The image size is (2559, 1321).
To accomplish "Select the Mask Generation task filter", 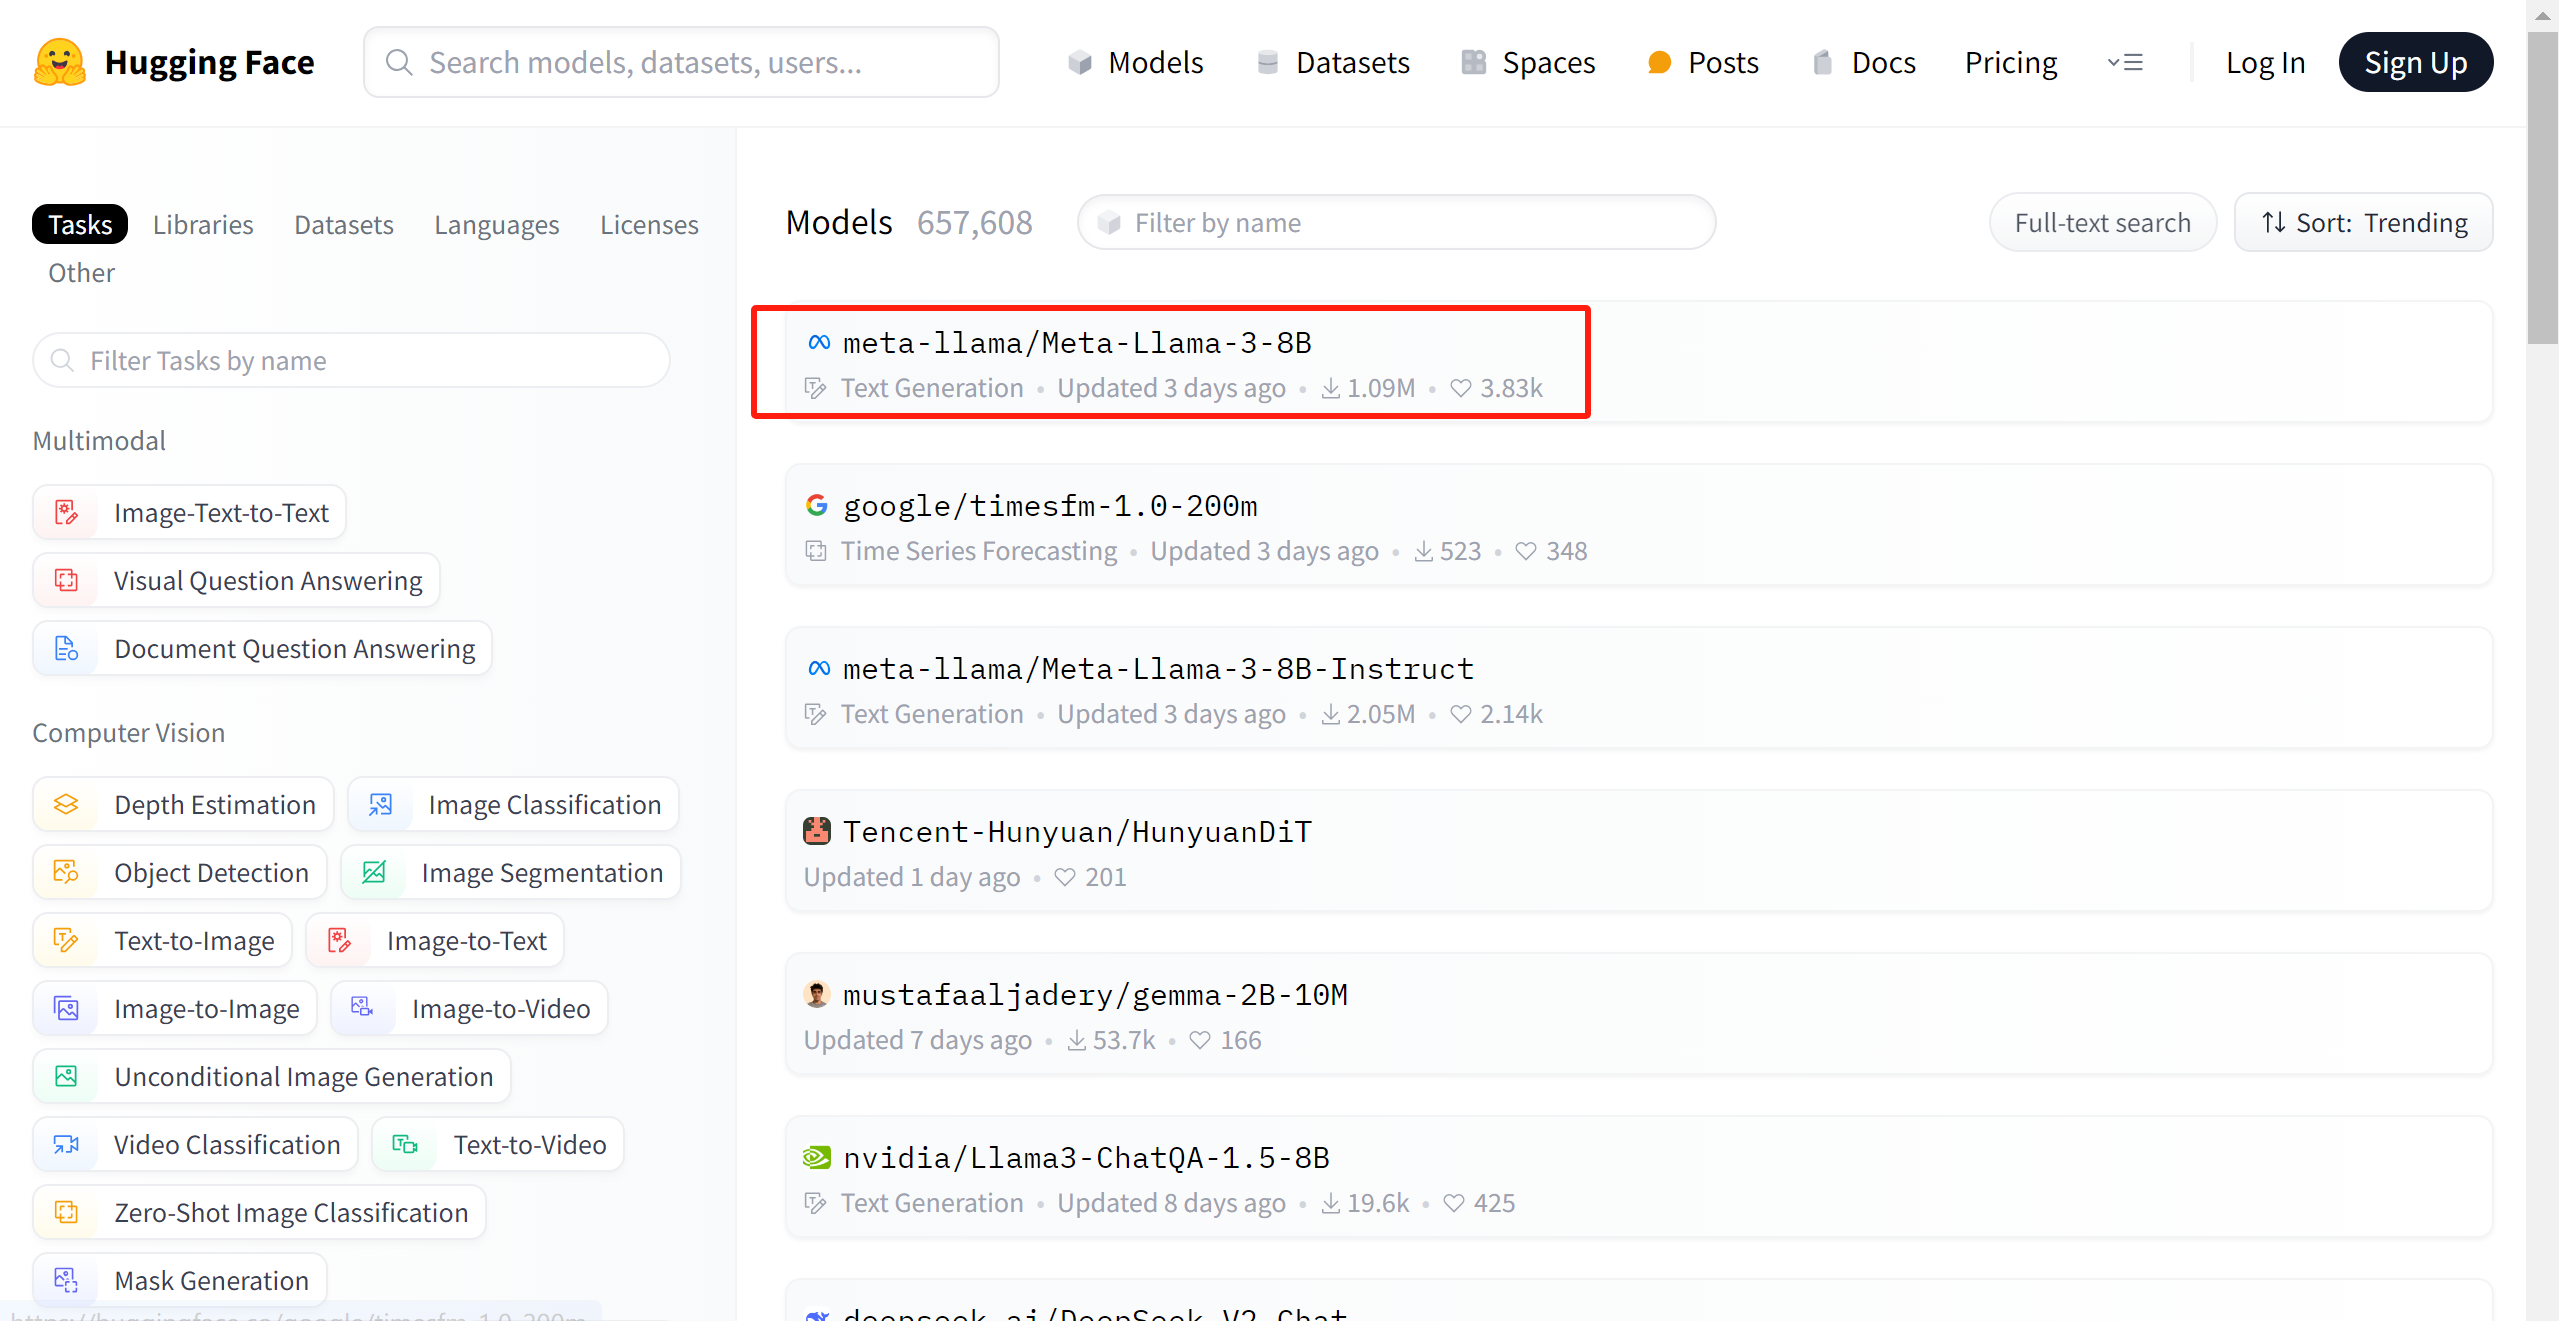I will 180,1281.
